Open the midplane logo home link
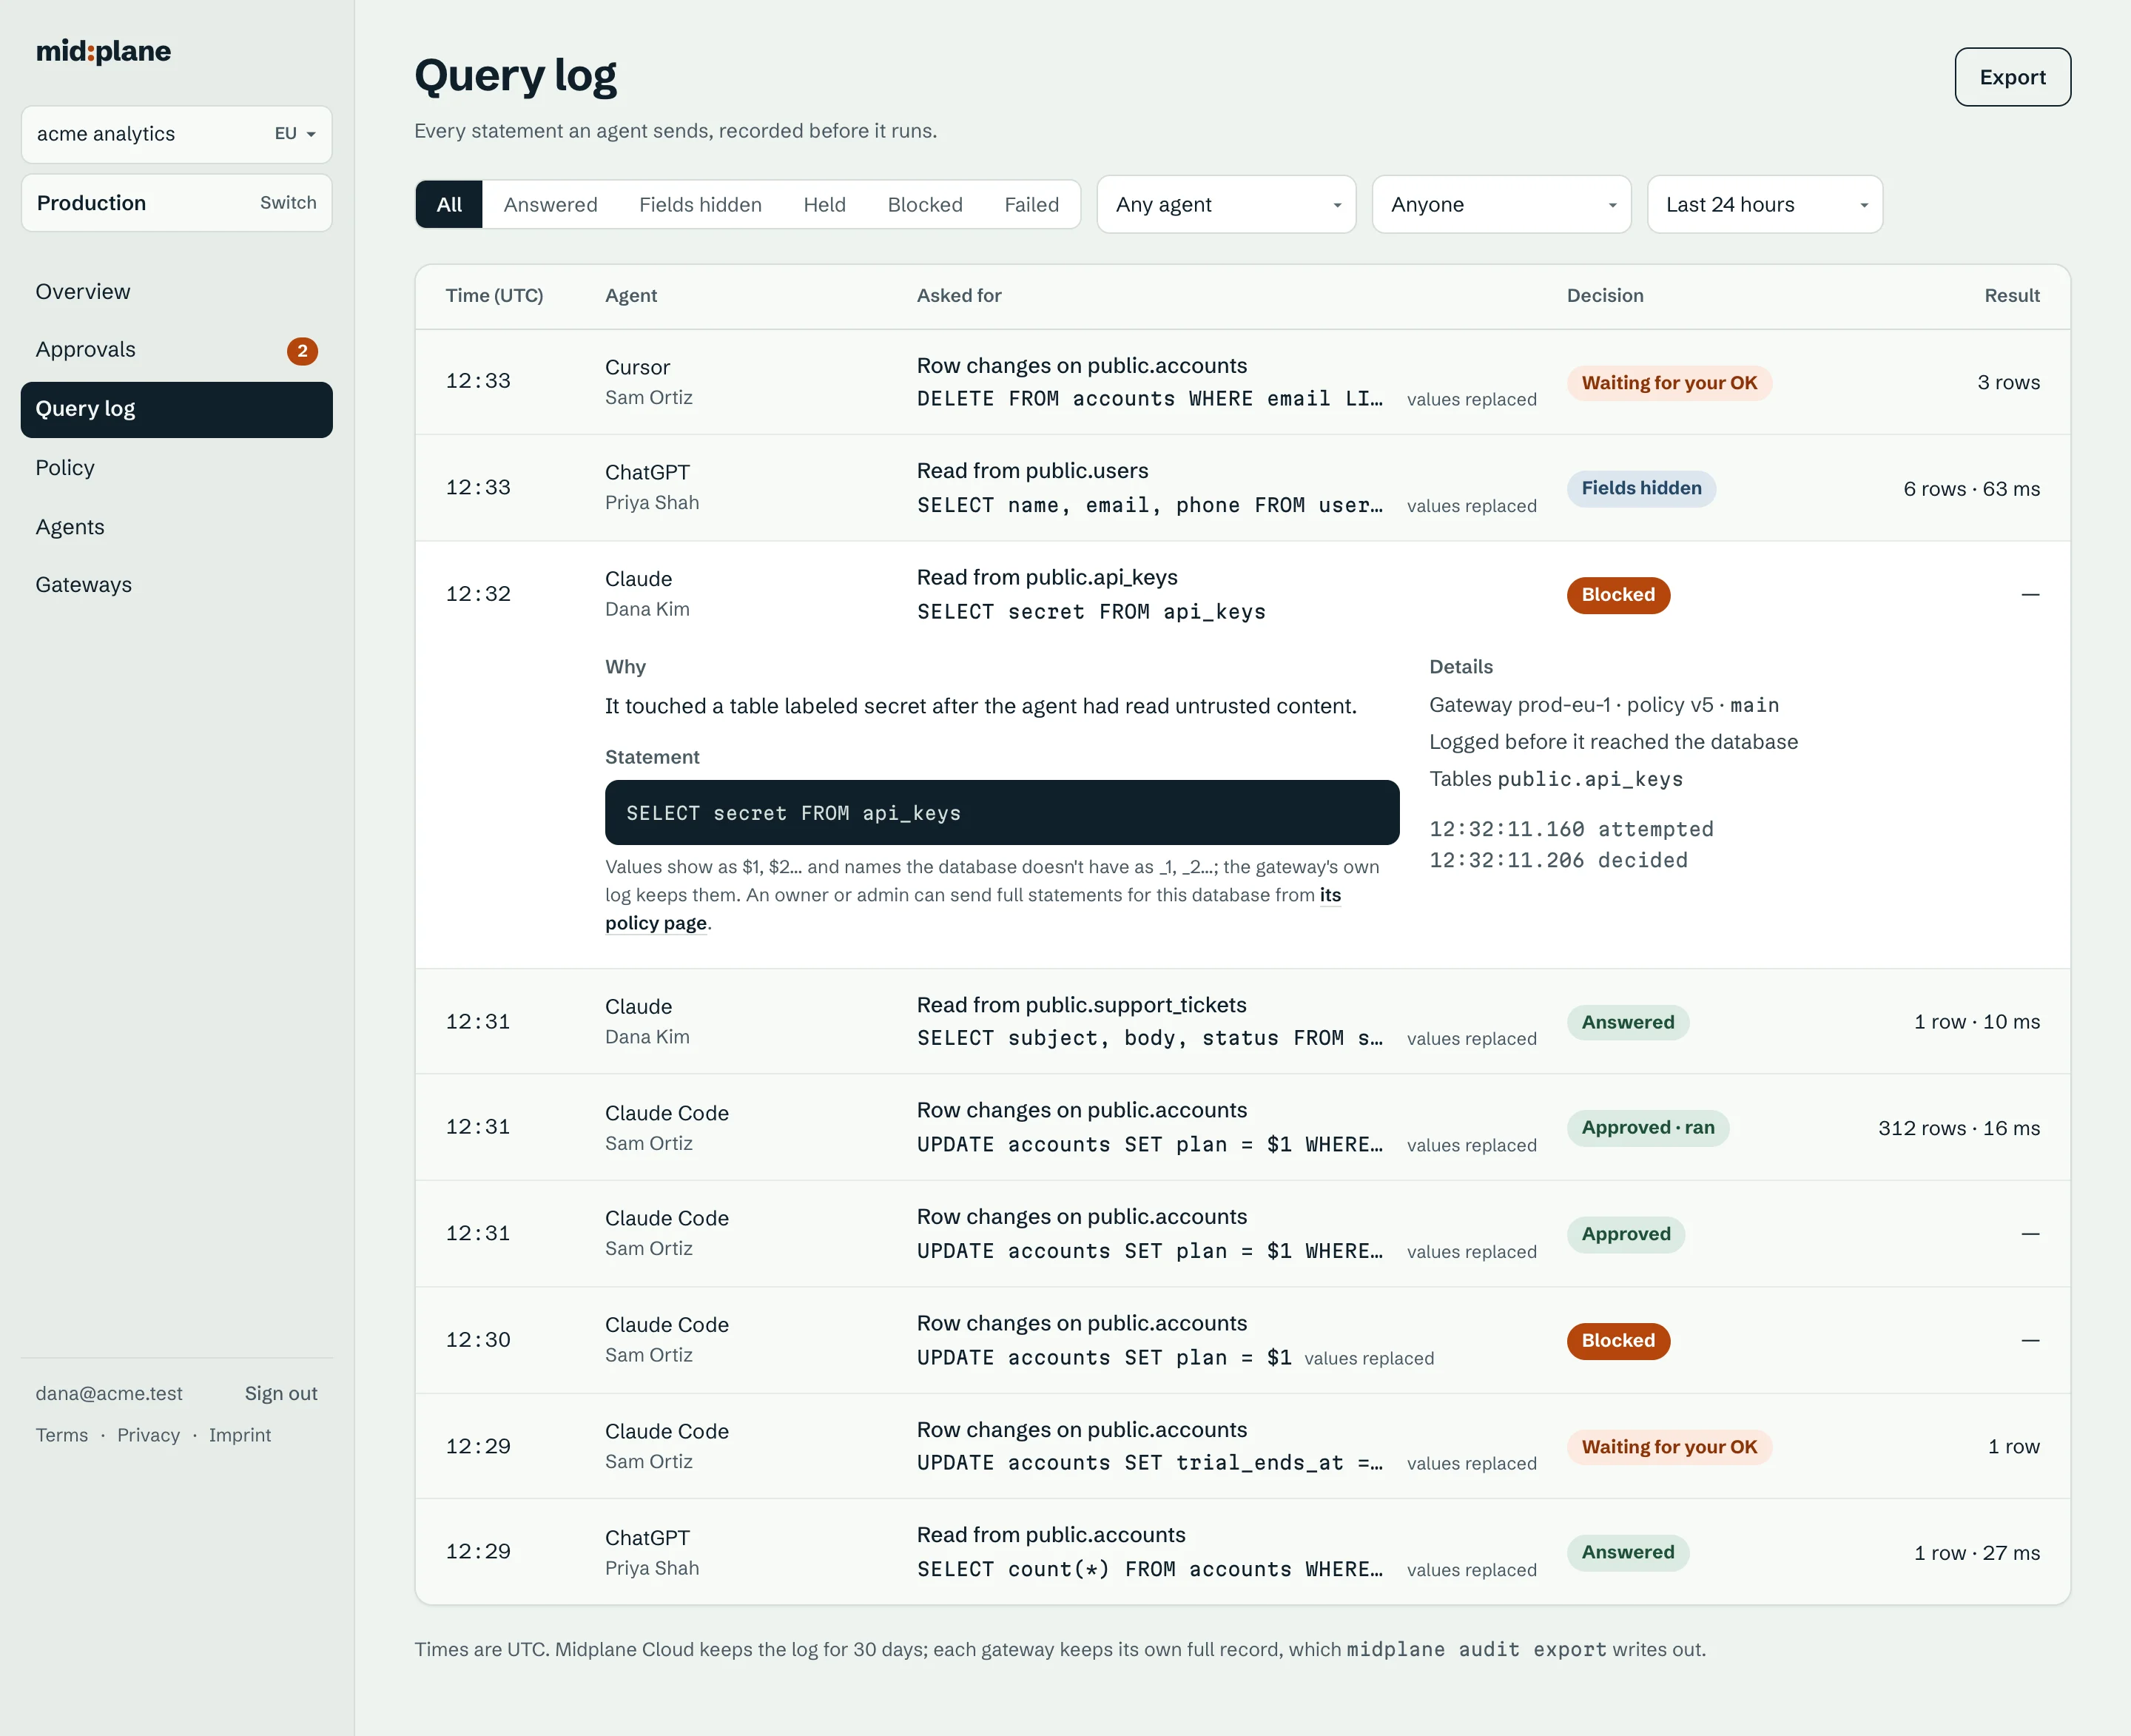 104,51
